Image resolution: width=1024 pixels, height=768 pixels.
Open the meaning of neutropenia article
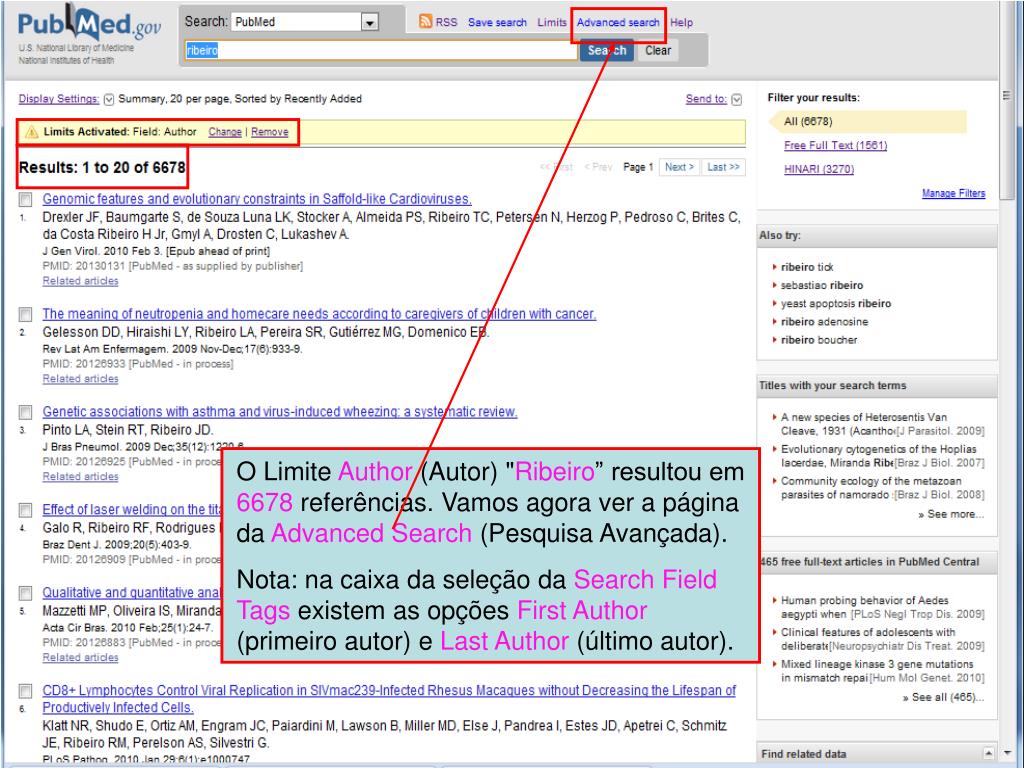[319, 314]
